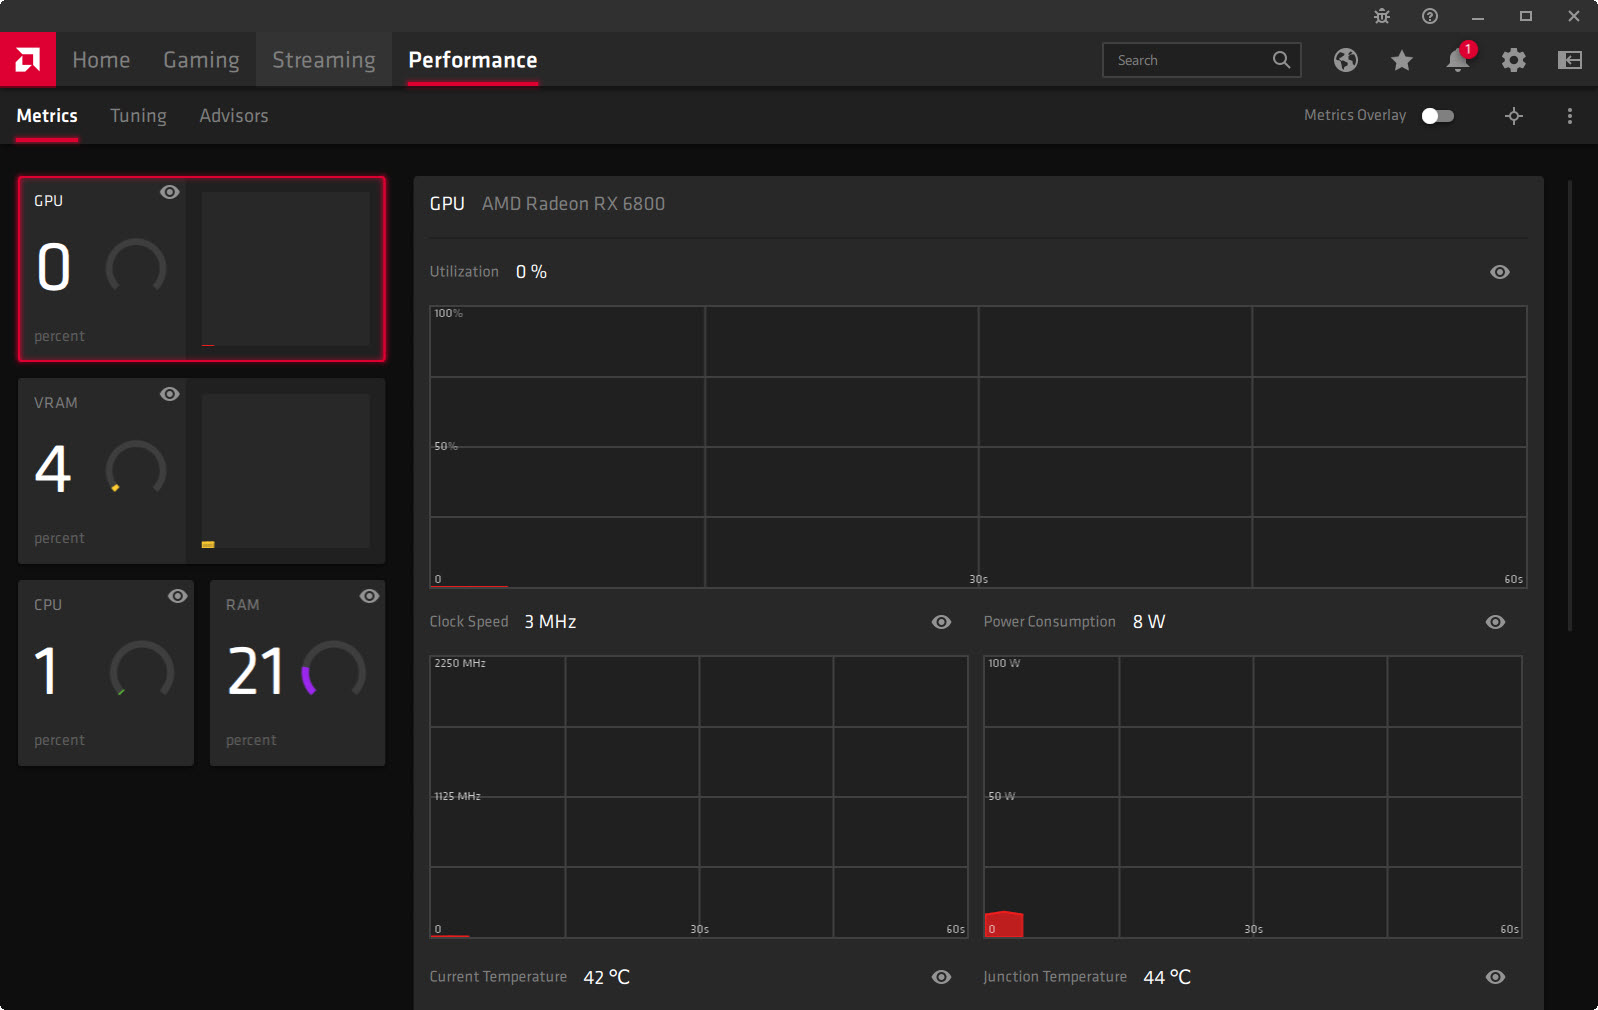The image size is (1598, 1010).
Task: Click the bug report icon
Action: 1382,16
